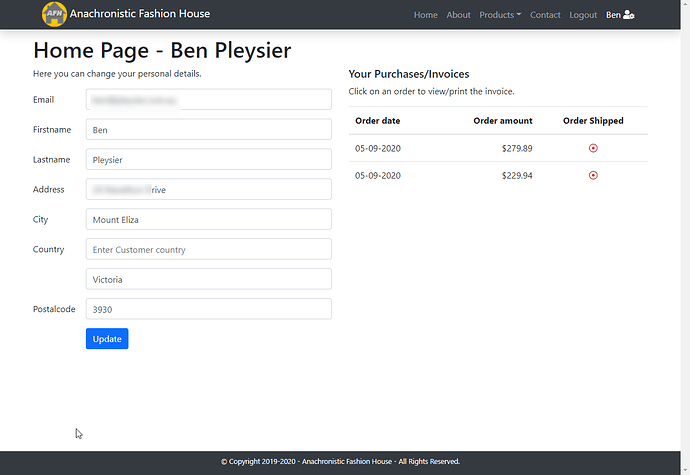Click the Your Purchases/Invoices heading
Viewport: 690px width, 475px height.
tap(409, 74)
